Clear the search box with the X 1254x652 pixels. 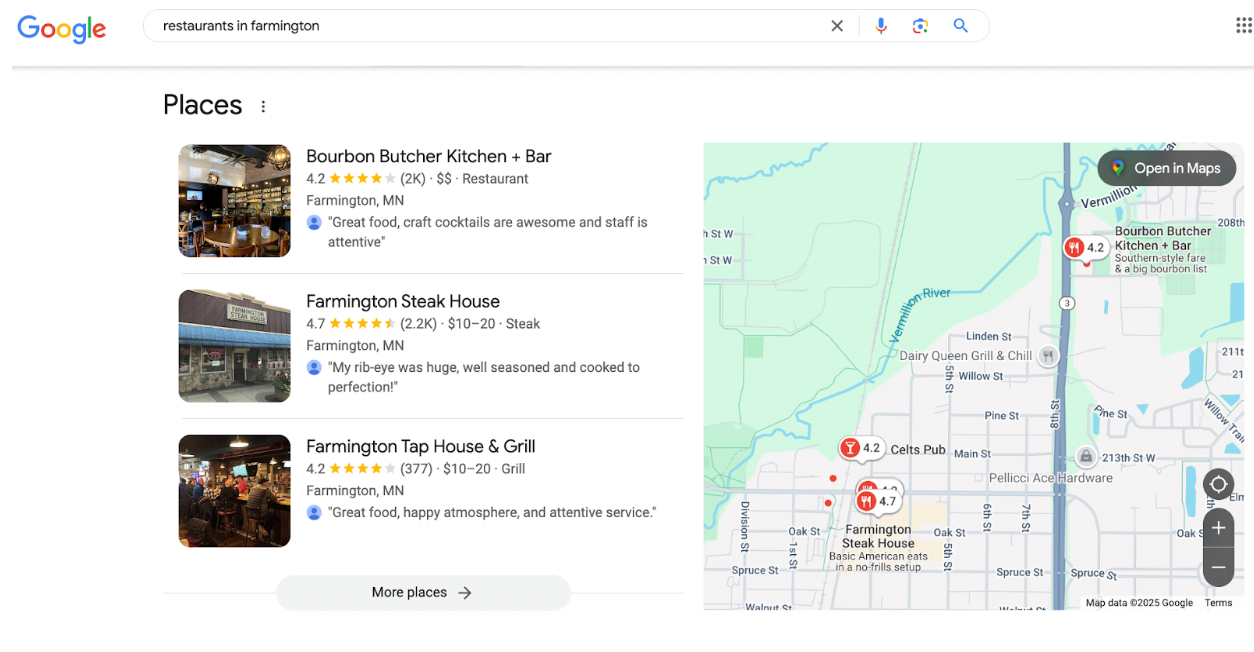pyautogui.click(x=837, y=25)
